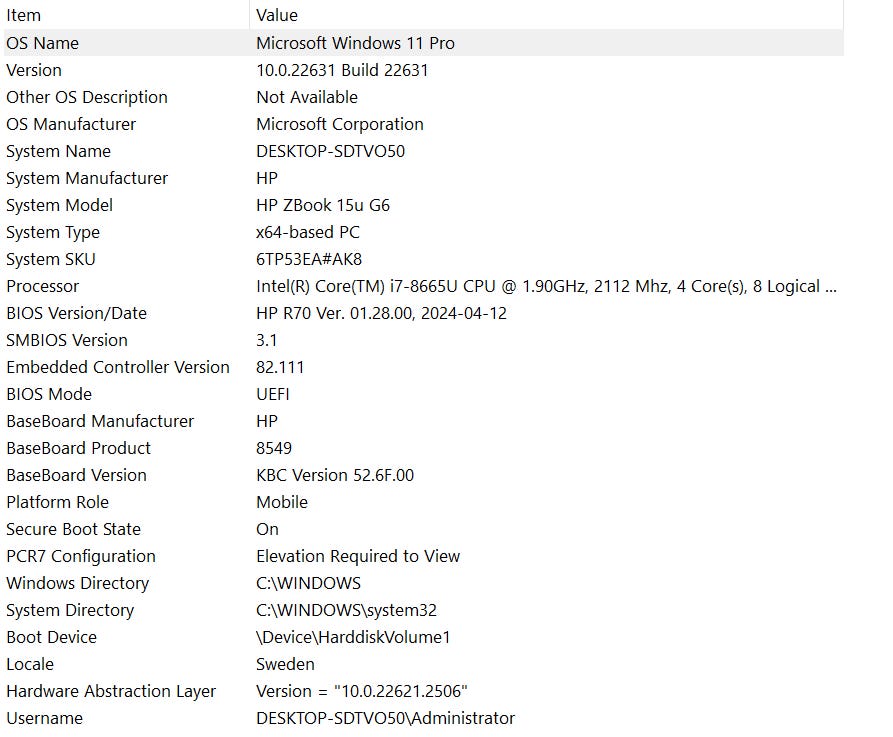Click the 6TP53EA#AK8 value
This screenshot has height=737, width=893.
[x=309, y=259]
